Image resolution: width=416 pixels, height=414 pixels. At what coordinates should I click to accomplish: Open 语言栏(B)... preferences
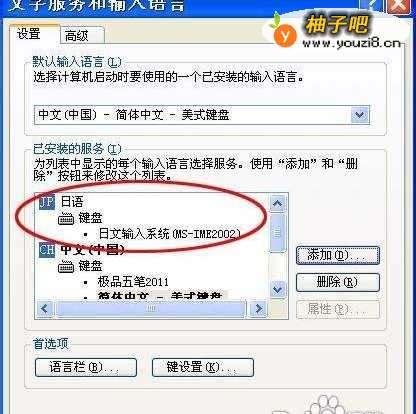point(86,367)
